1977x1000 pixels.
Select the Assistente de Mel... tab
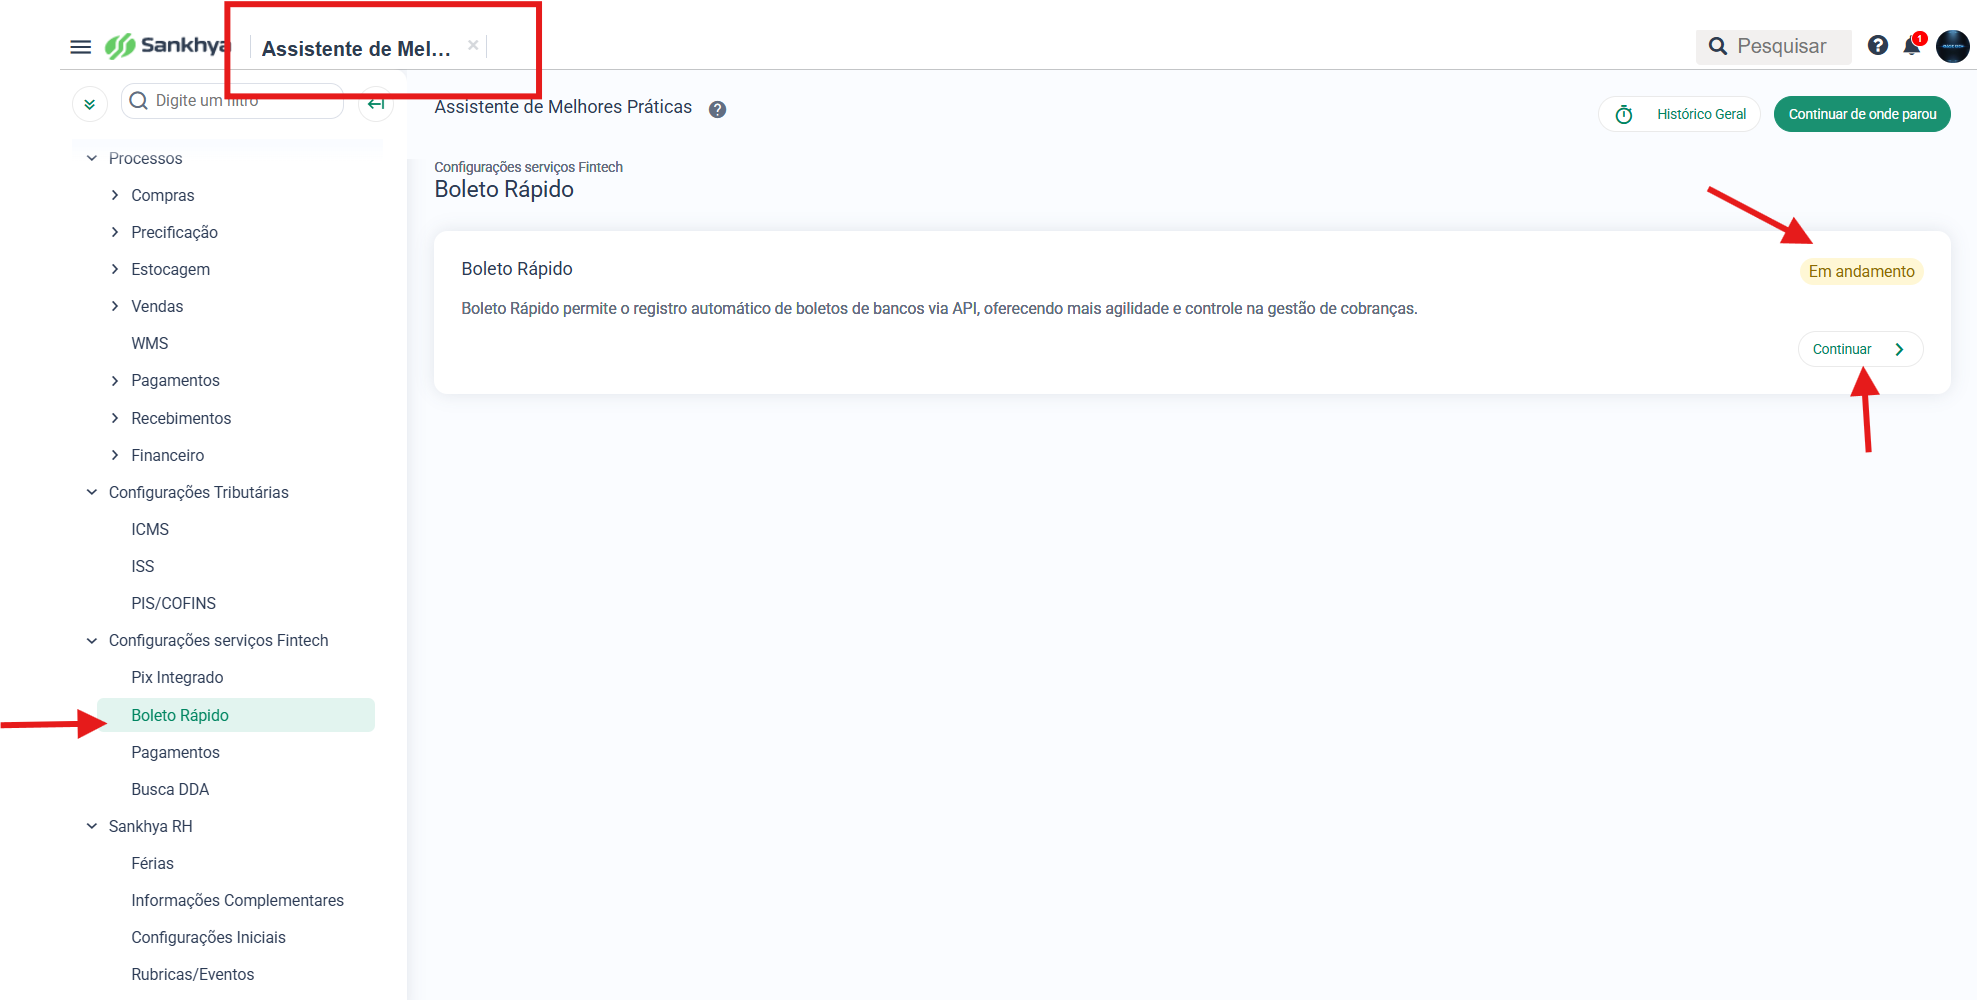[356, 49]
